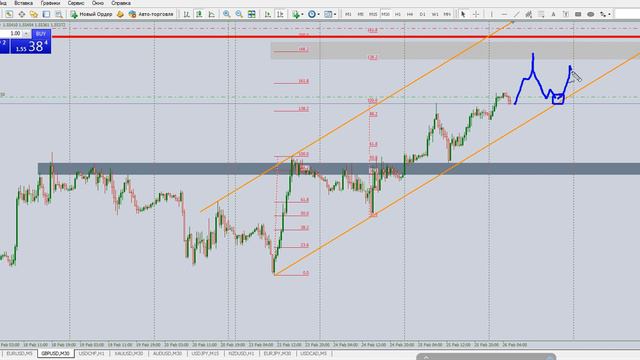This screenshot has width=640, height=360.
Task: Select the ellipse shape tool
Action: click(x=590, y=14)
